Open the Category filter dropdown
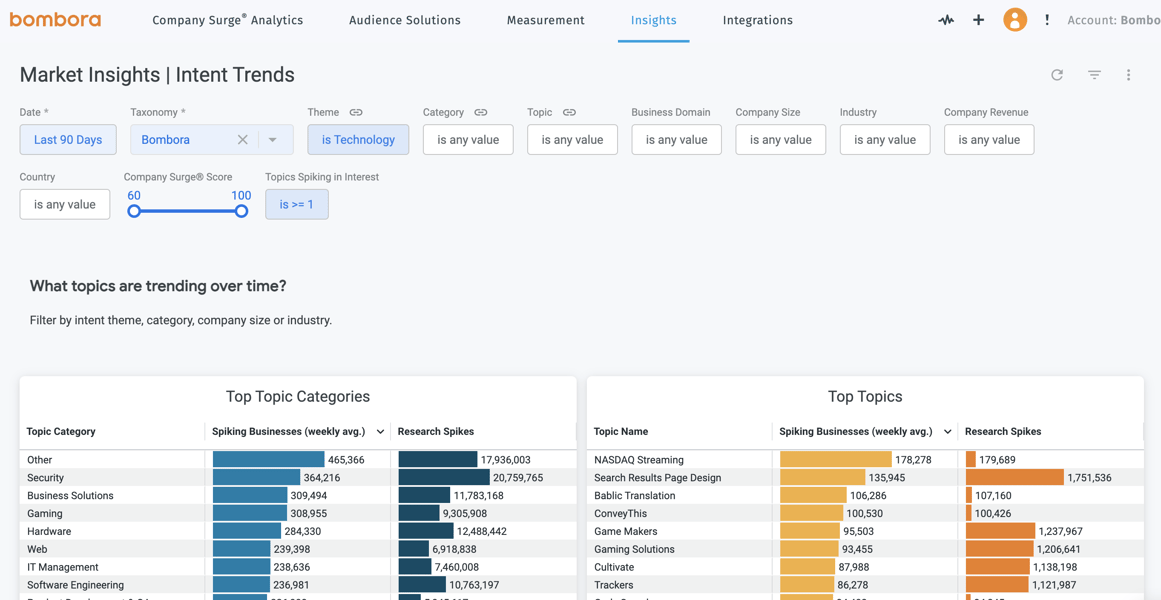 [467, 139]
